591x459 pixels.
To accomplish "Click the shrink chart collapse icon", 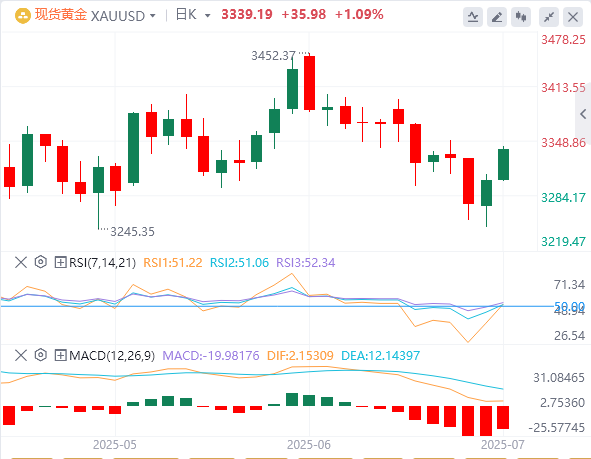I will pos(549,17).
